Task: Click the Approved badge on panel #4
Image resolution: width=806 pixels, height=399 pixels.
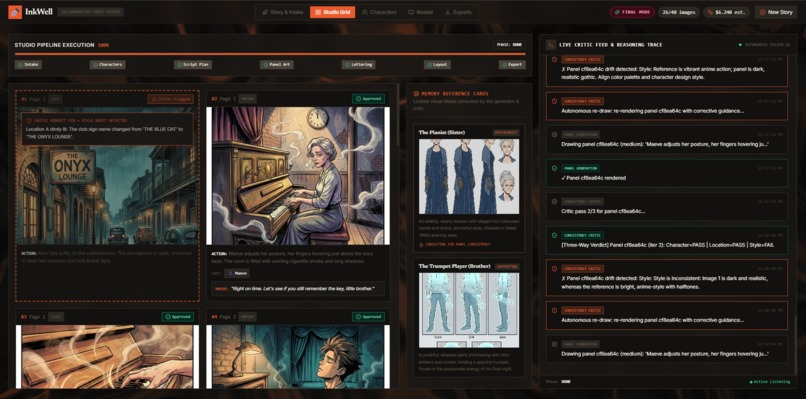Action: point(368,317)
